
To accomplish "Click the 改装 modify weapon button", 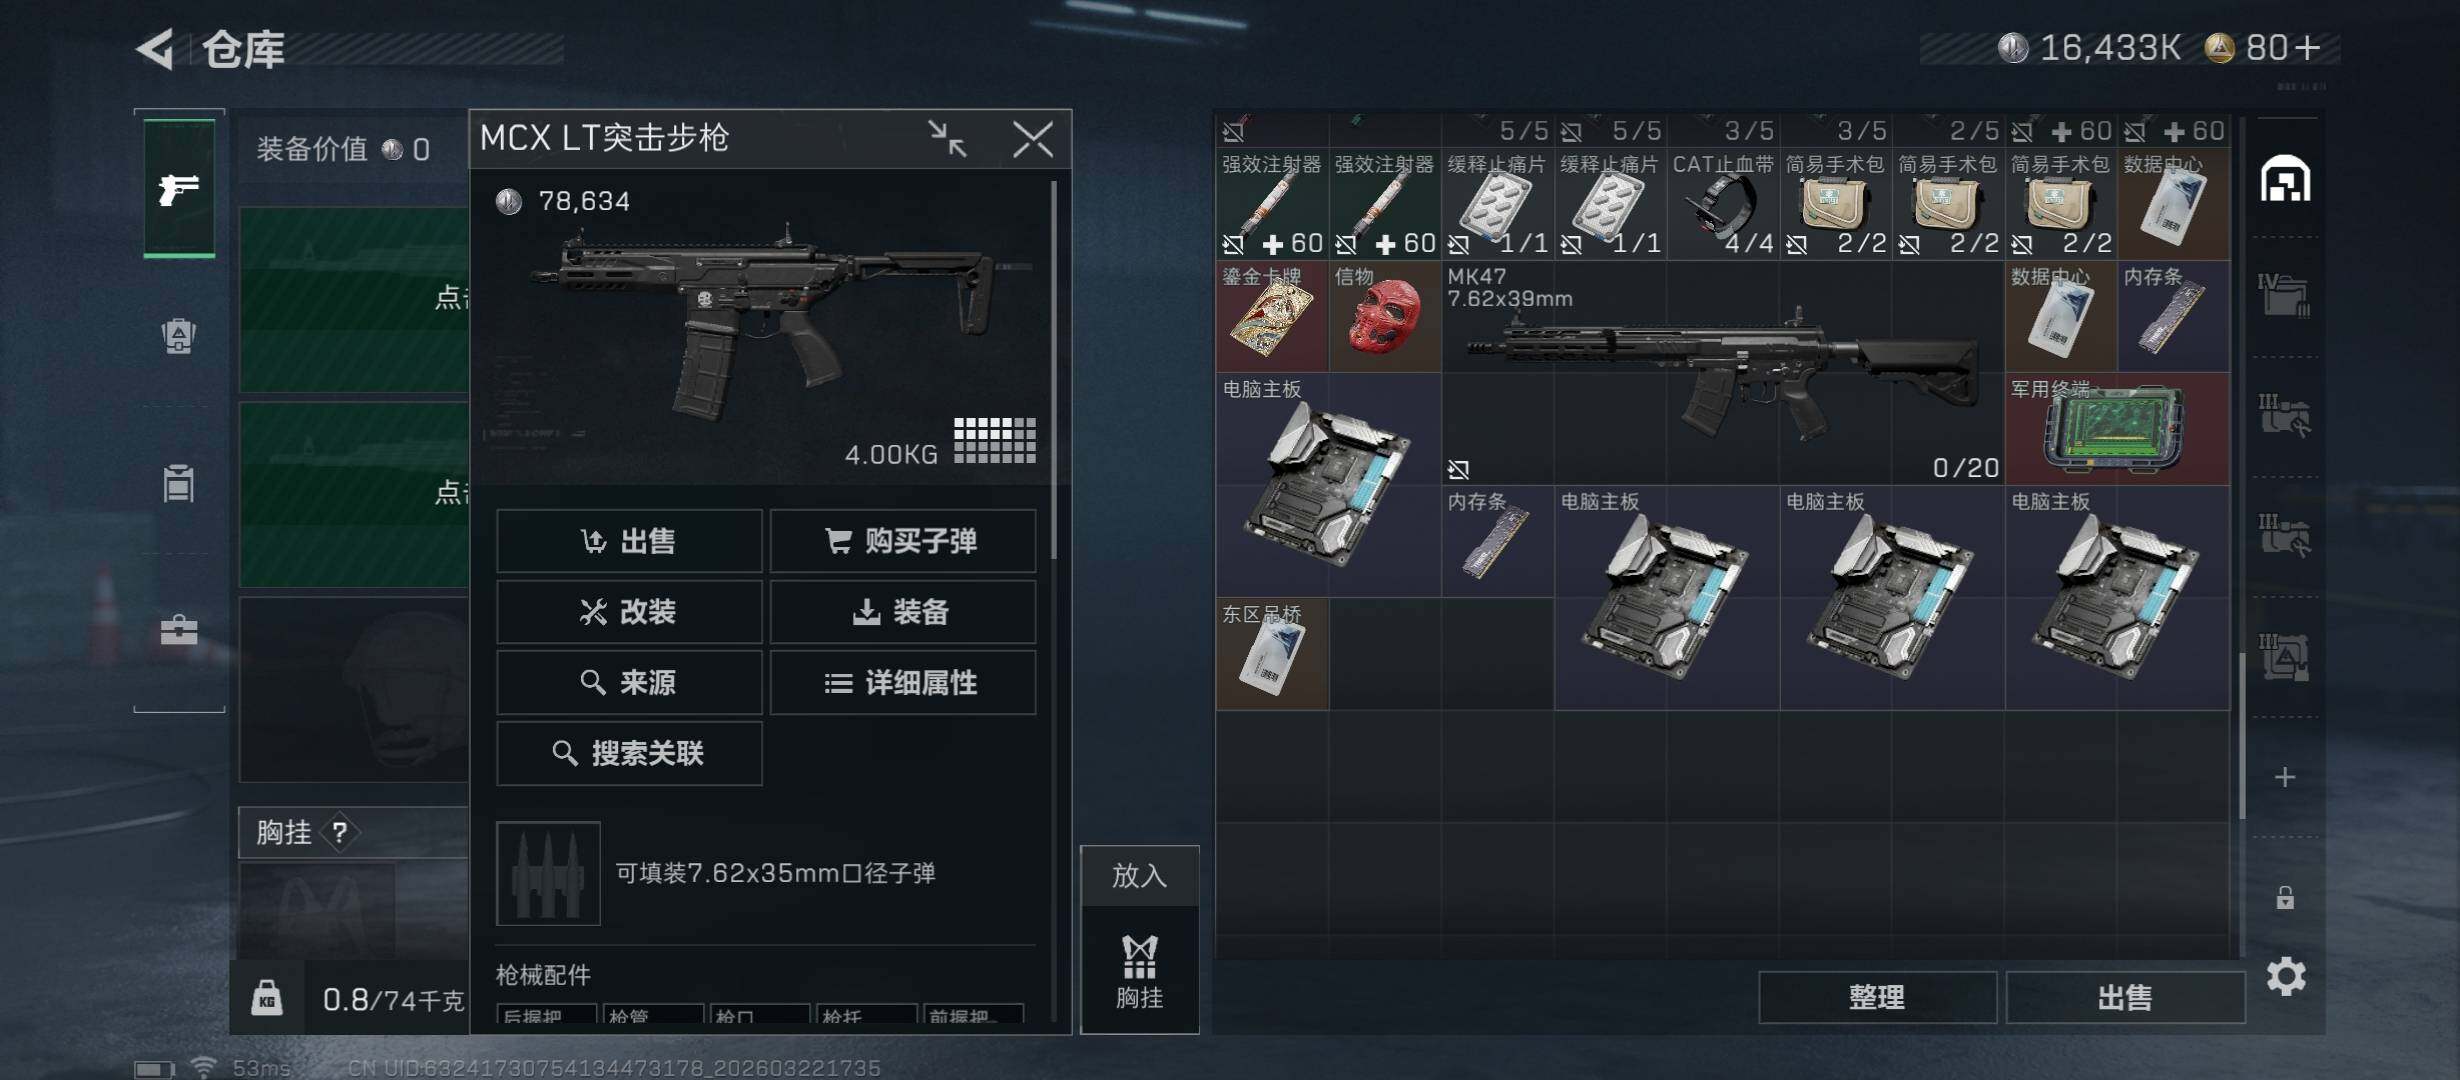I will pos(629,612).
